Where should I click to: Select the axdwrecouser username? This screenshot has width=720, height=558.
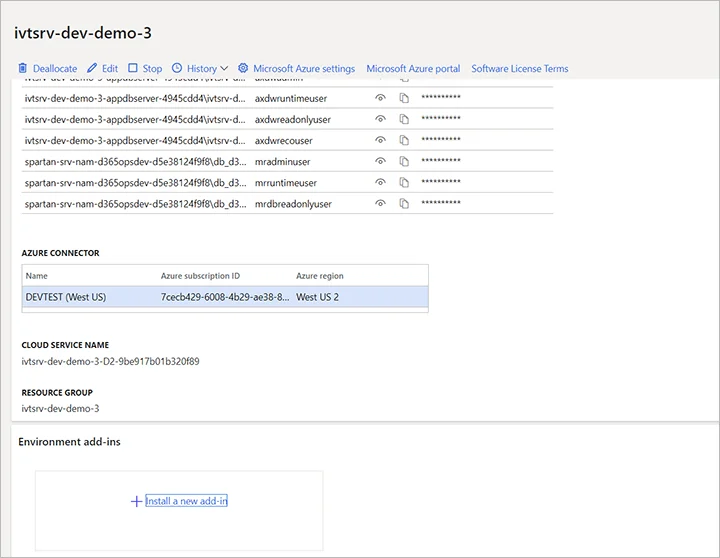tap(284, 141)
